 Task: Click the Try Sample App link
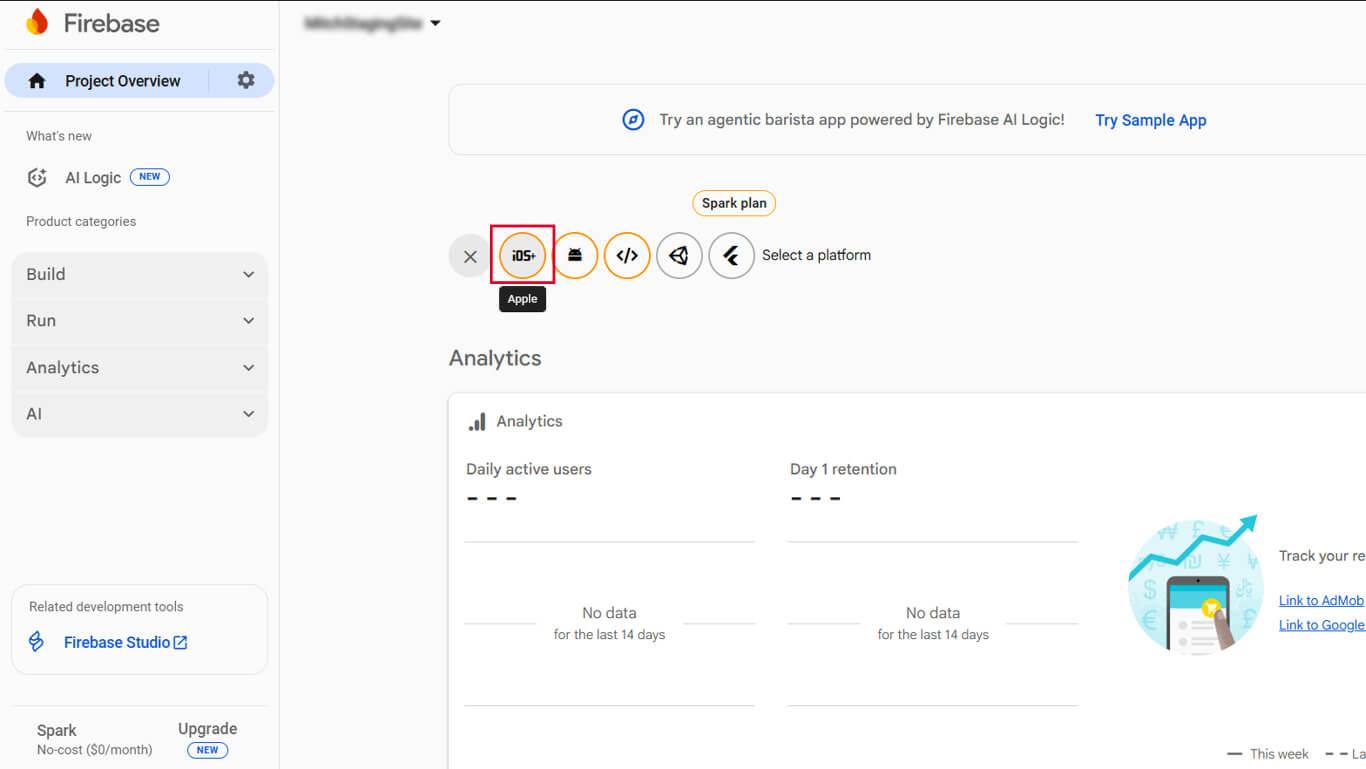[1150, 120]
